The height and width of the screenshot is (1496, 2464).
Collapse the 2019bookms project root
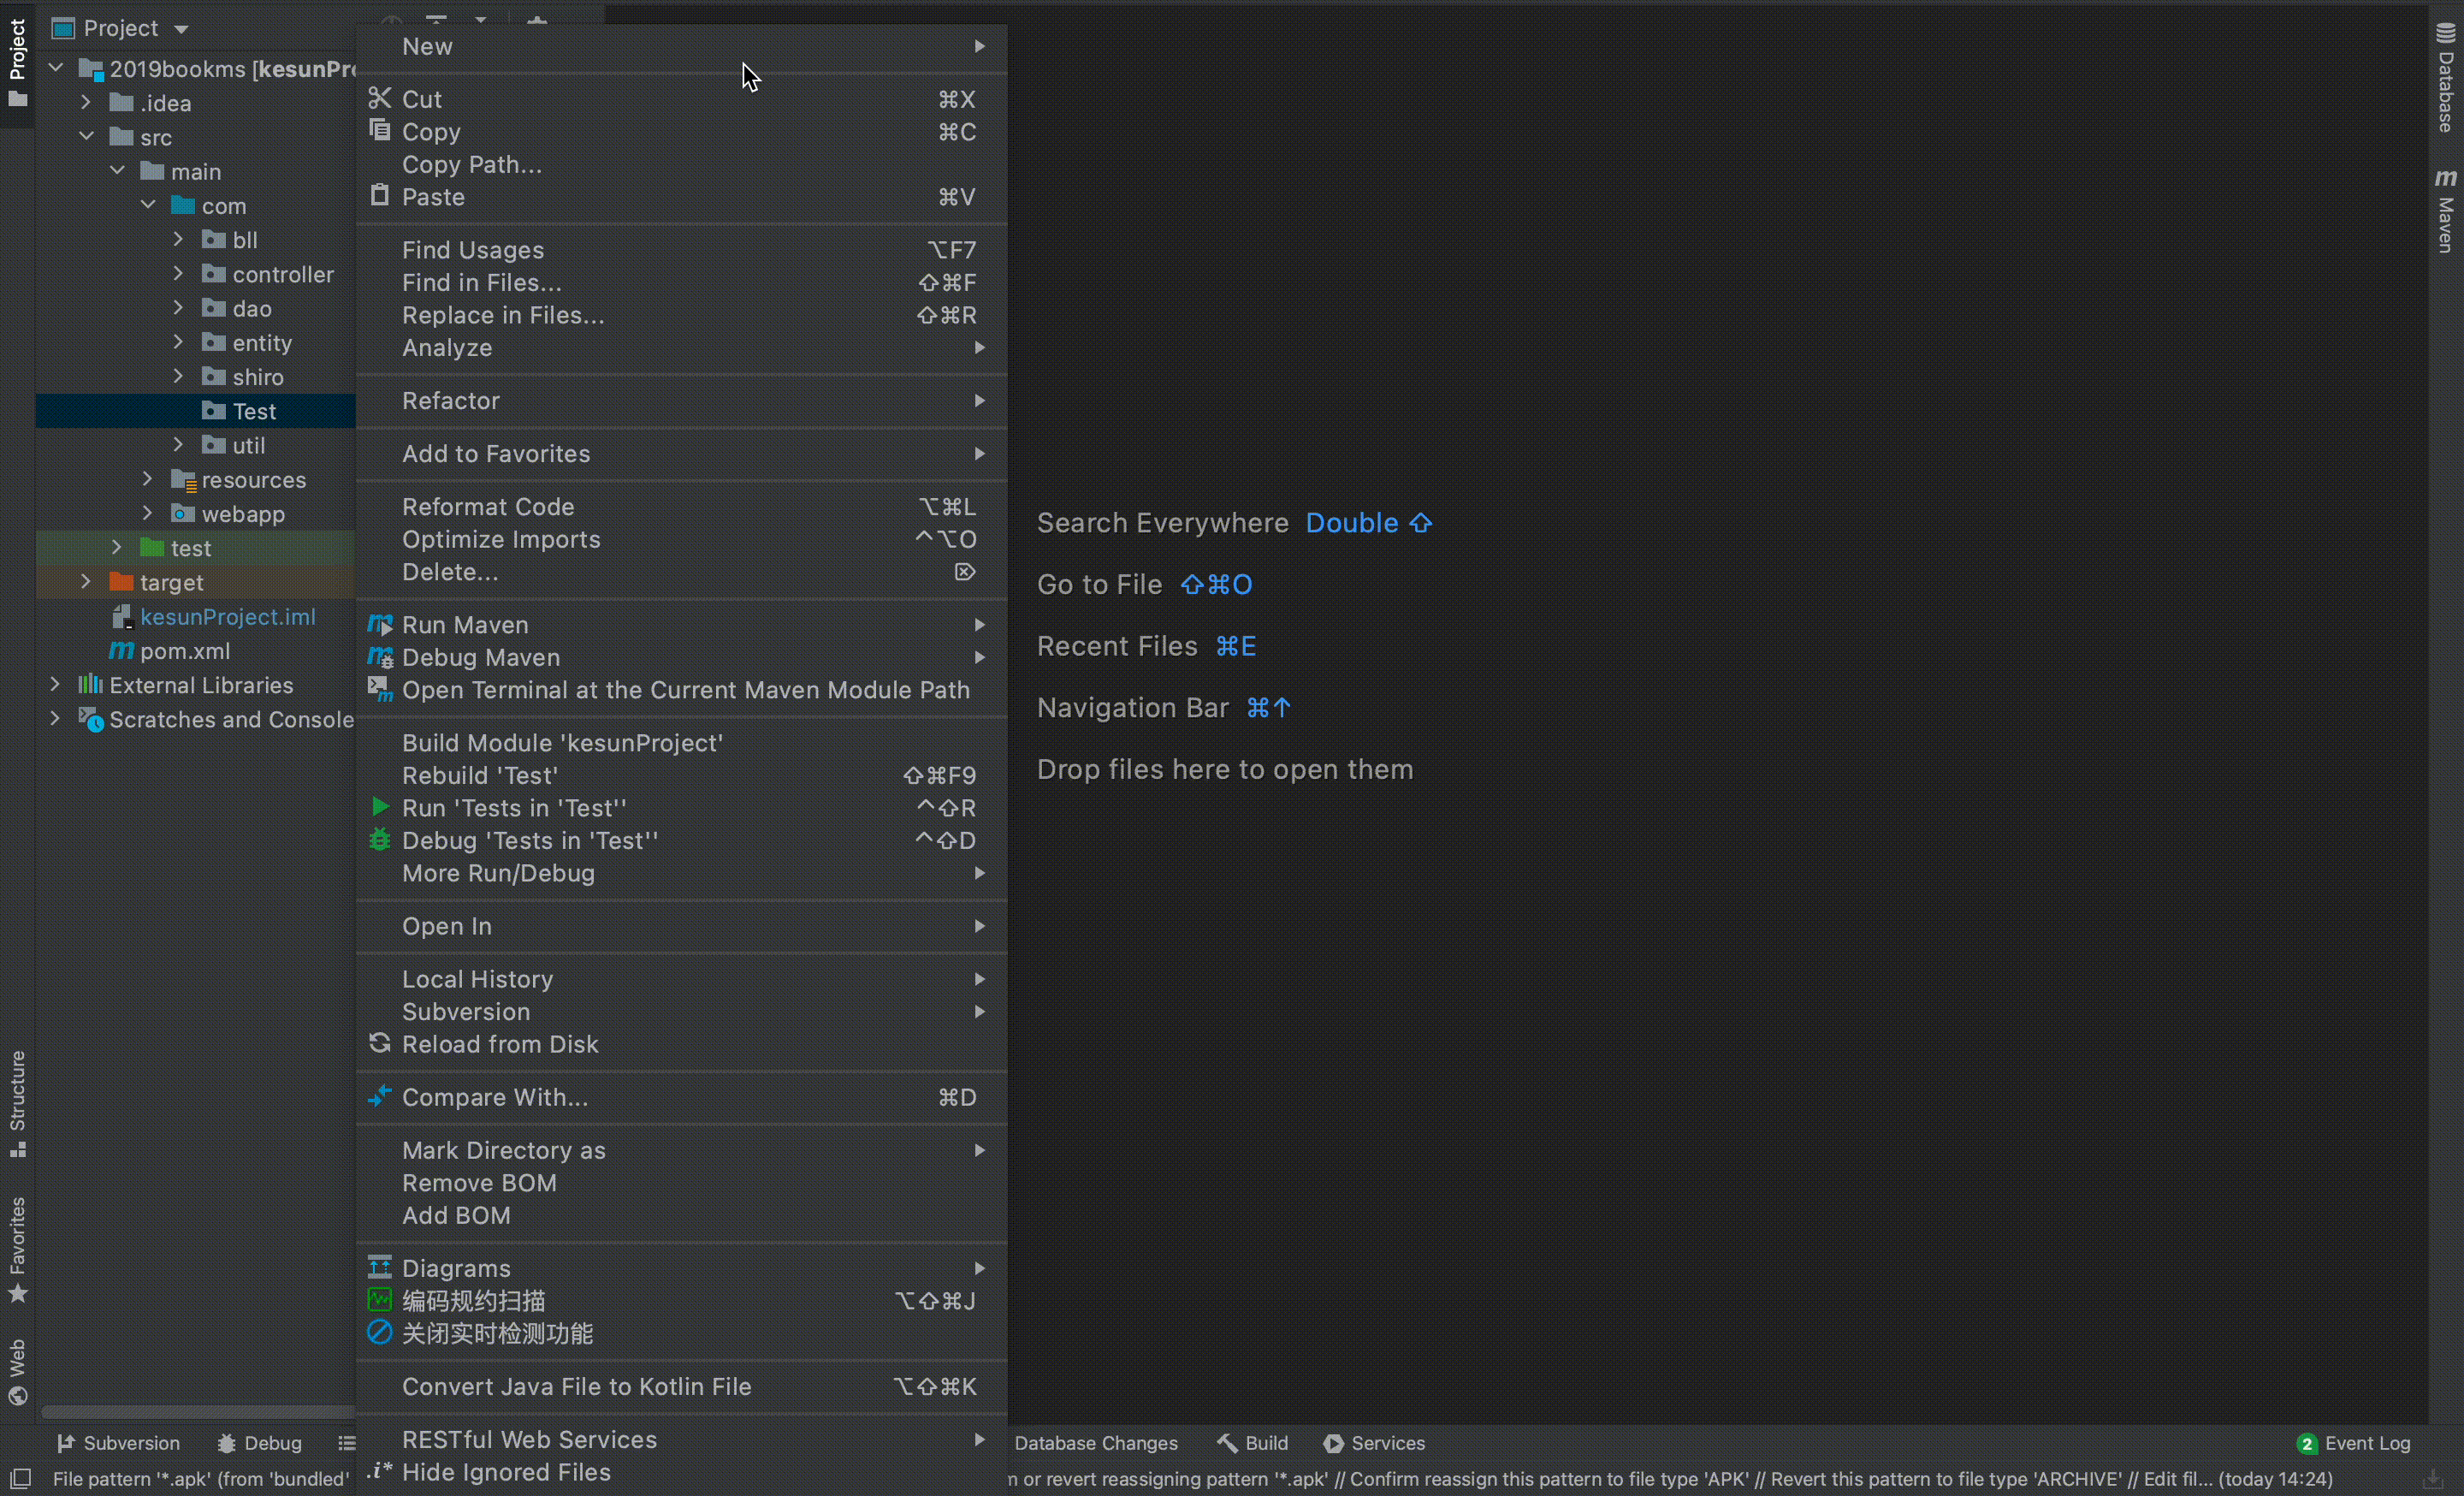click(x=56, y=68)
